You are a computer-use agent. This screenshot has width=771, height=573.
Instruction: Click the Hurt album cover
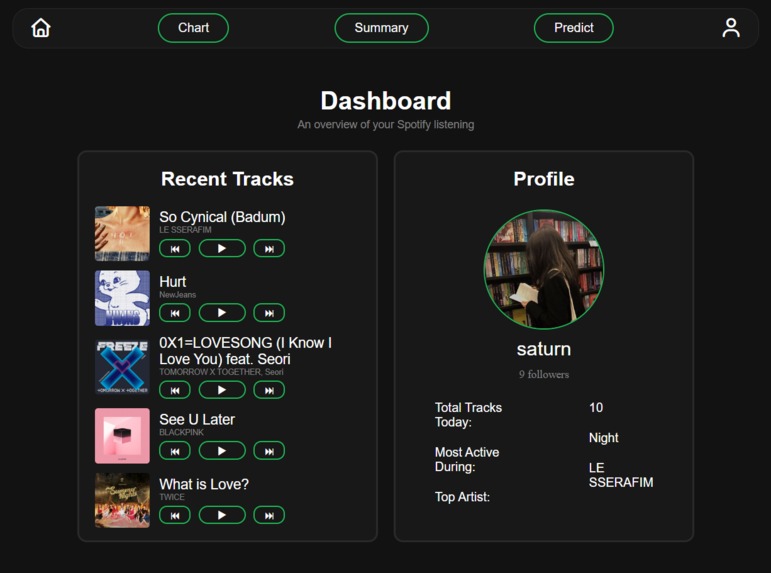tap(122, 298)
